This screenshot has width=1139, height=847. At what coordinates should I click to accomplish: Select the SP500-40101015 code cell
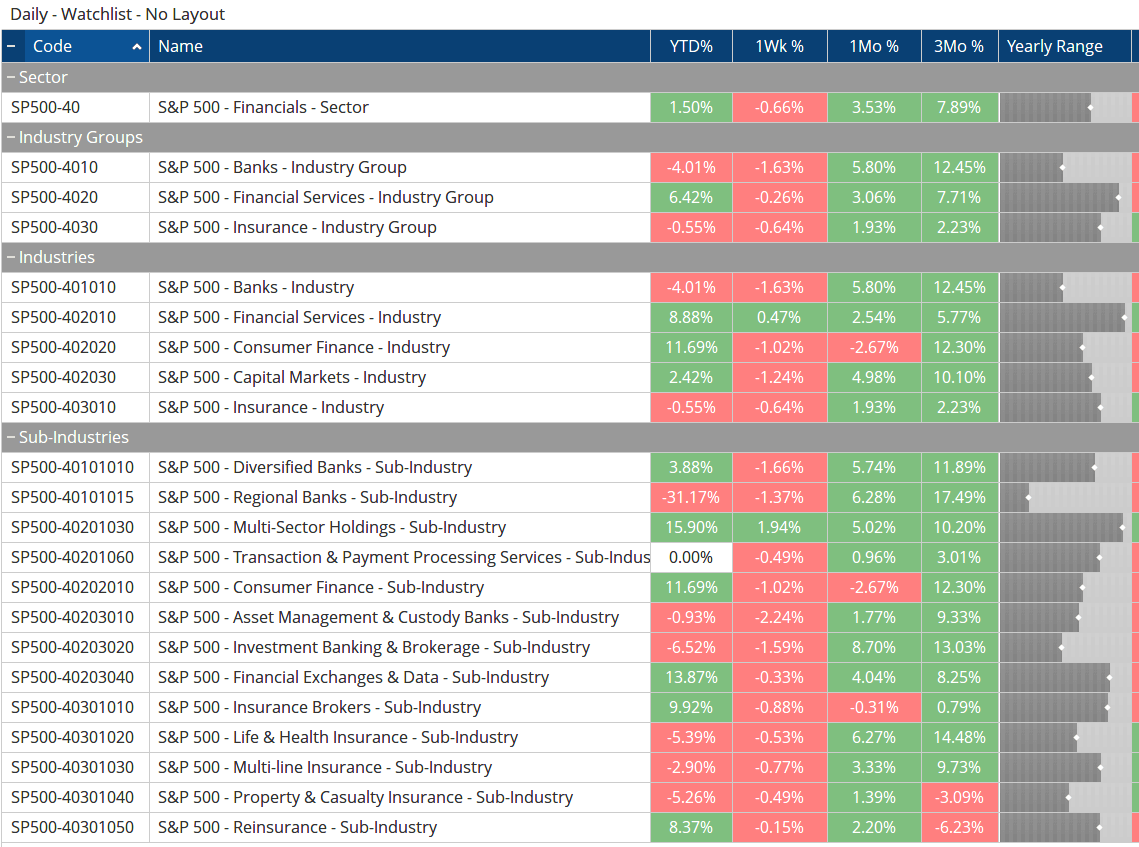(74, 497)
